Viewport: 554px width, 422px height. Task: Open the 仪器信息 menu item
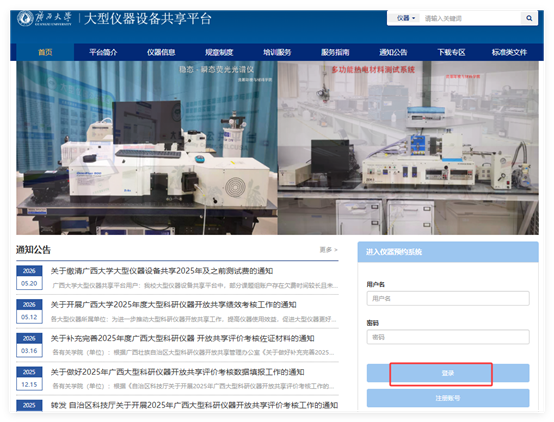click(x=161, y=52)
